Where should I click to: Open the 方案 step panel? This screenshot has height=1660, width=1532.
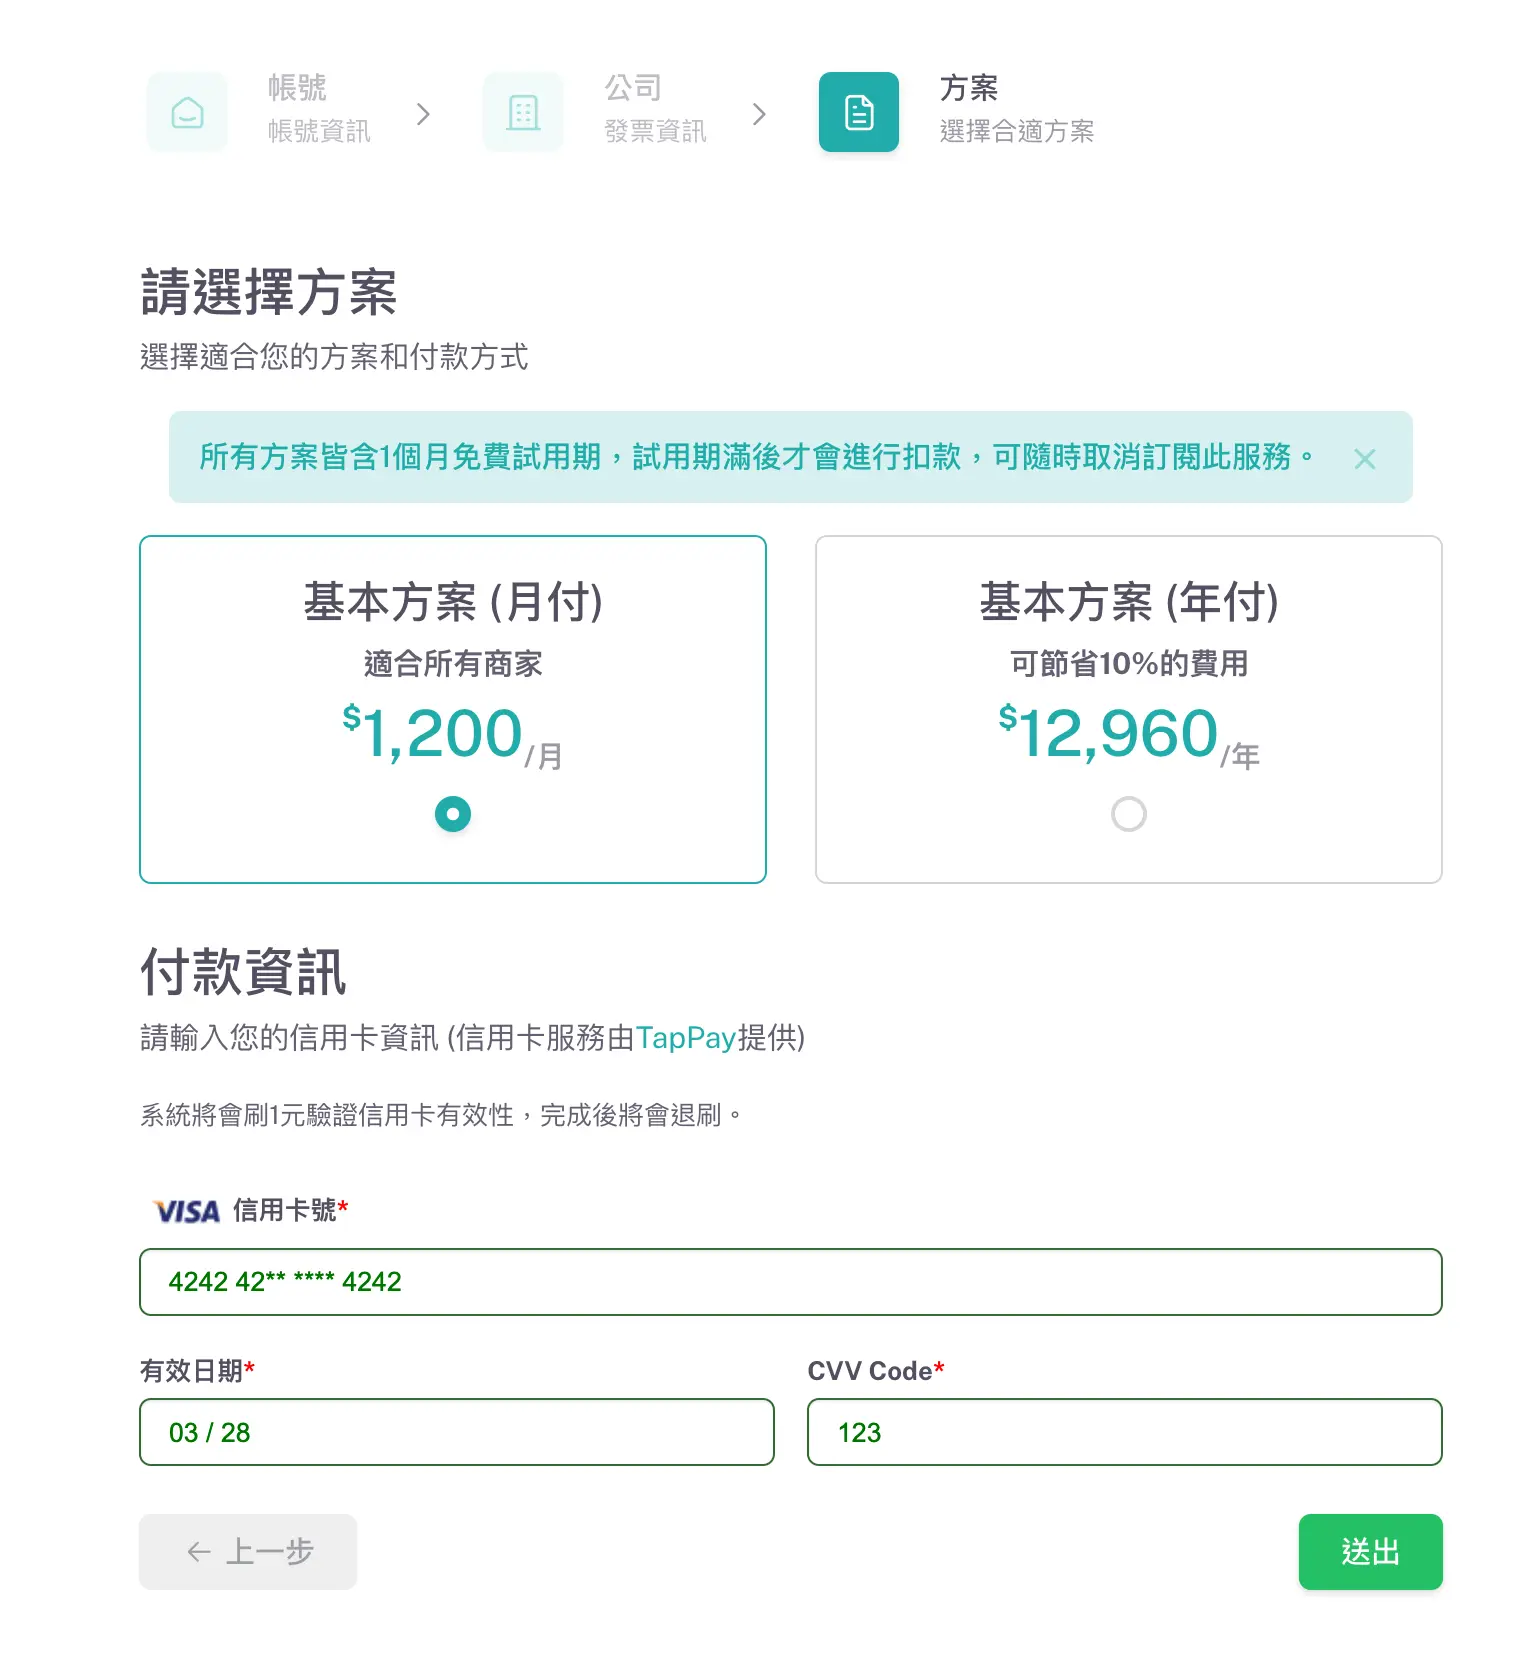pos(968,88)
